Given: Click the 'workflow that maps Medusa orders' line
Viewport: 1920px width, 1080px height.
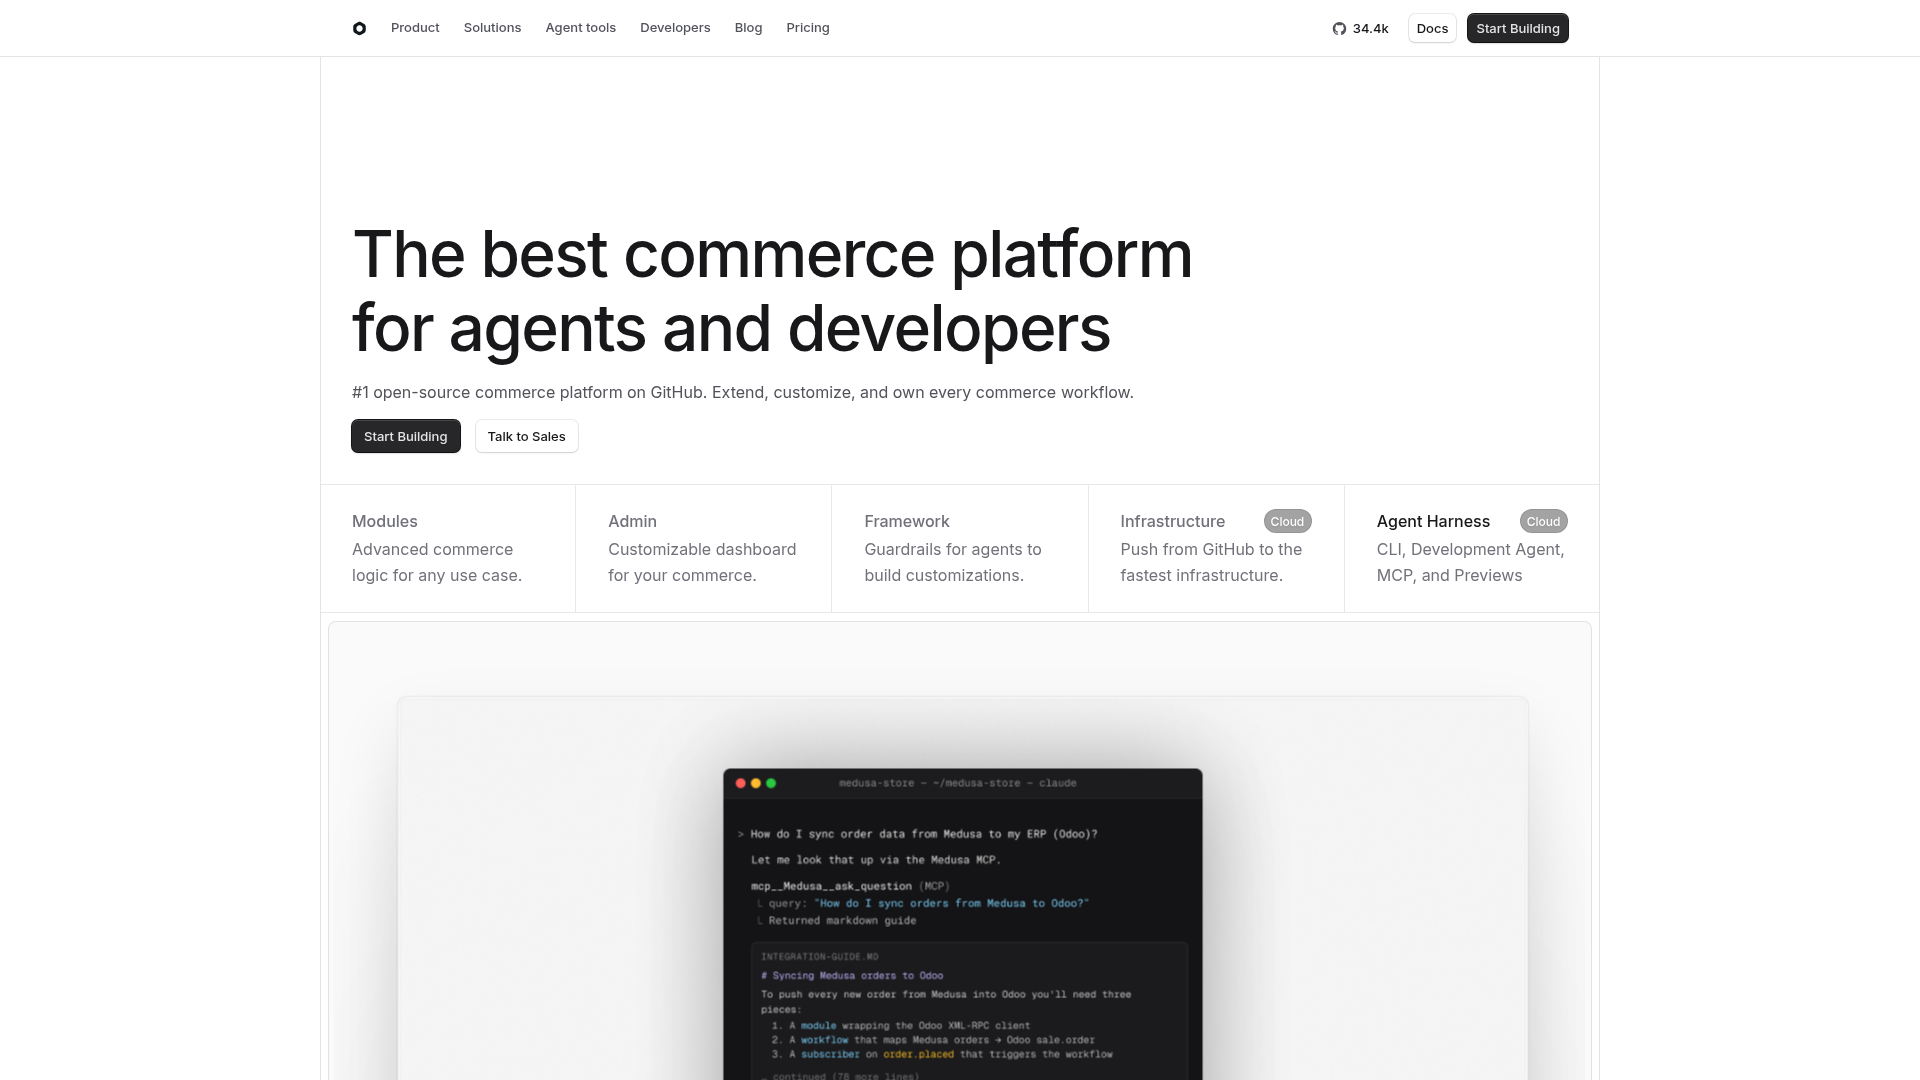Looking at the screenshot, I should (933, 1040).
